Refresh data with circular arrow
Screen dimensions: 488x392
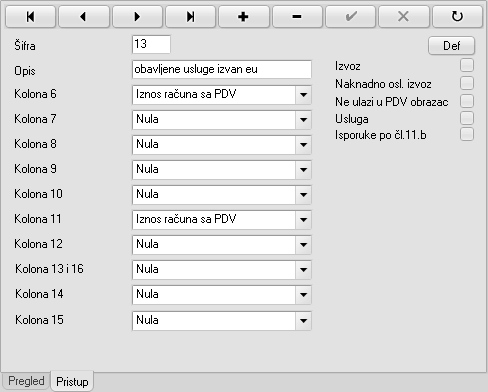[457, 16]
